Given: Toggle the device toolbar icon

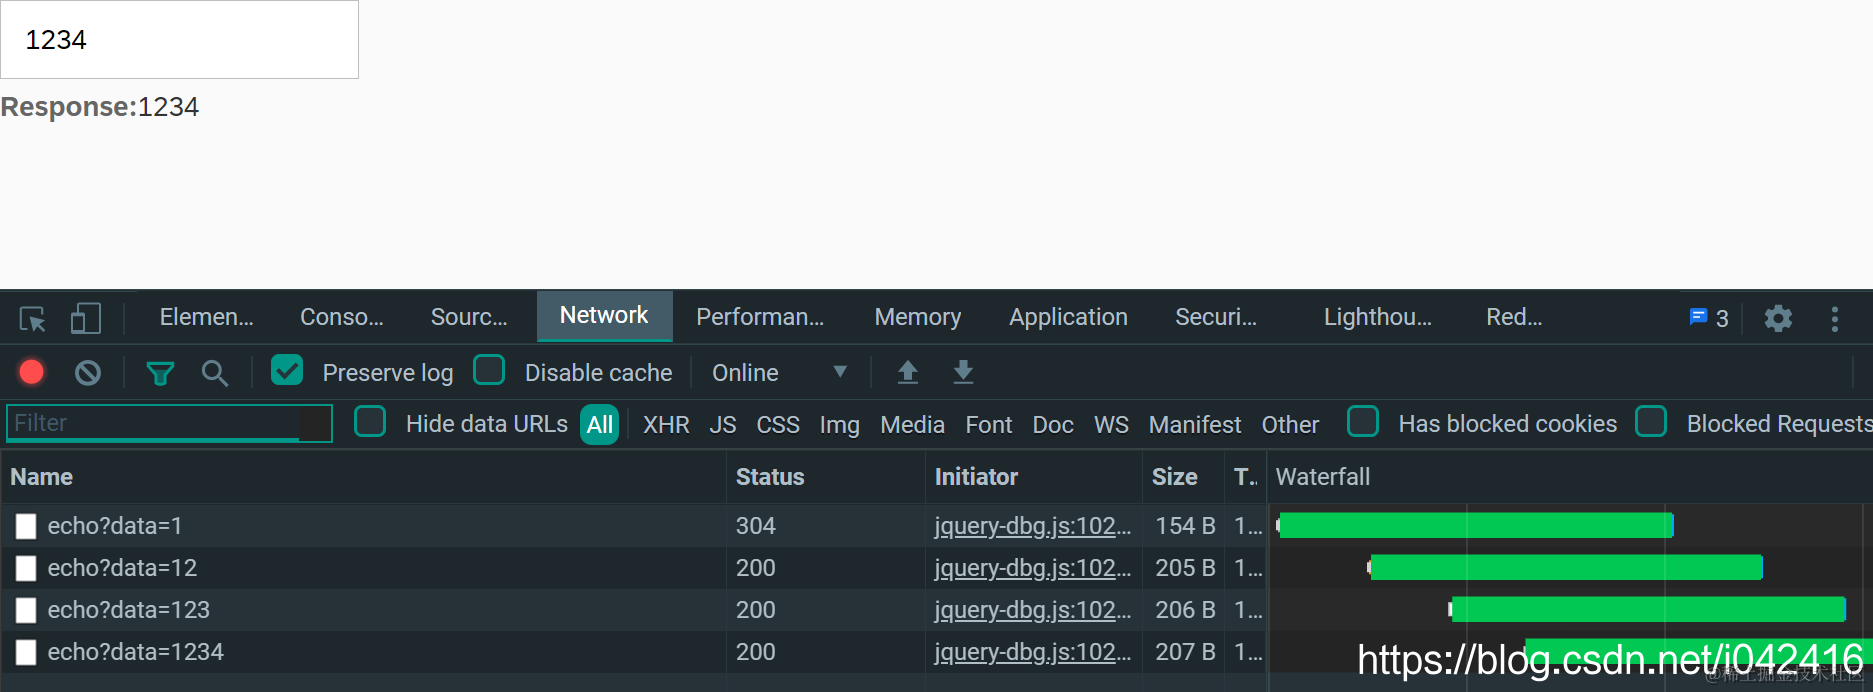Looking at the screenshot, I should coord(86,319).
